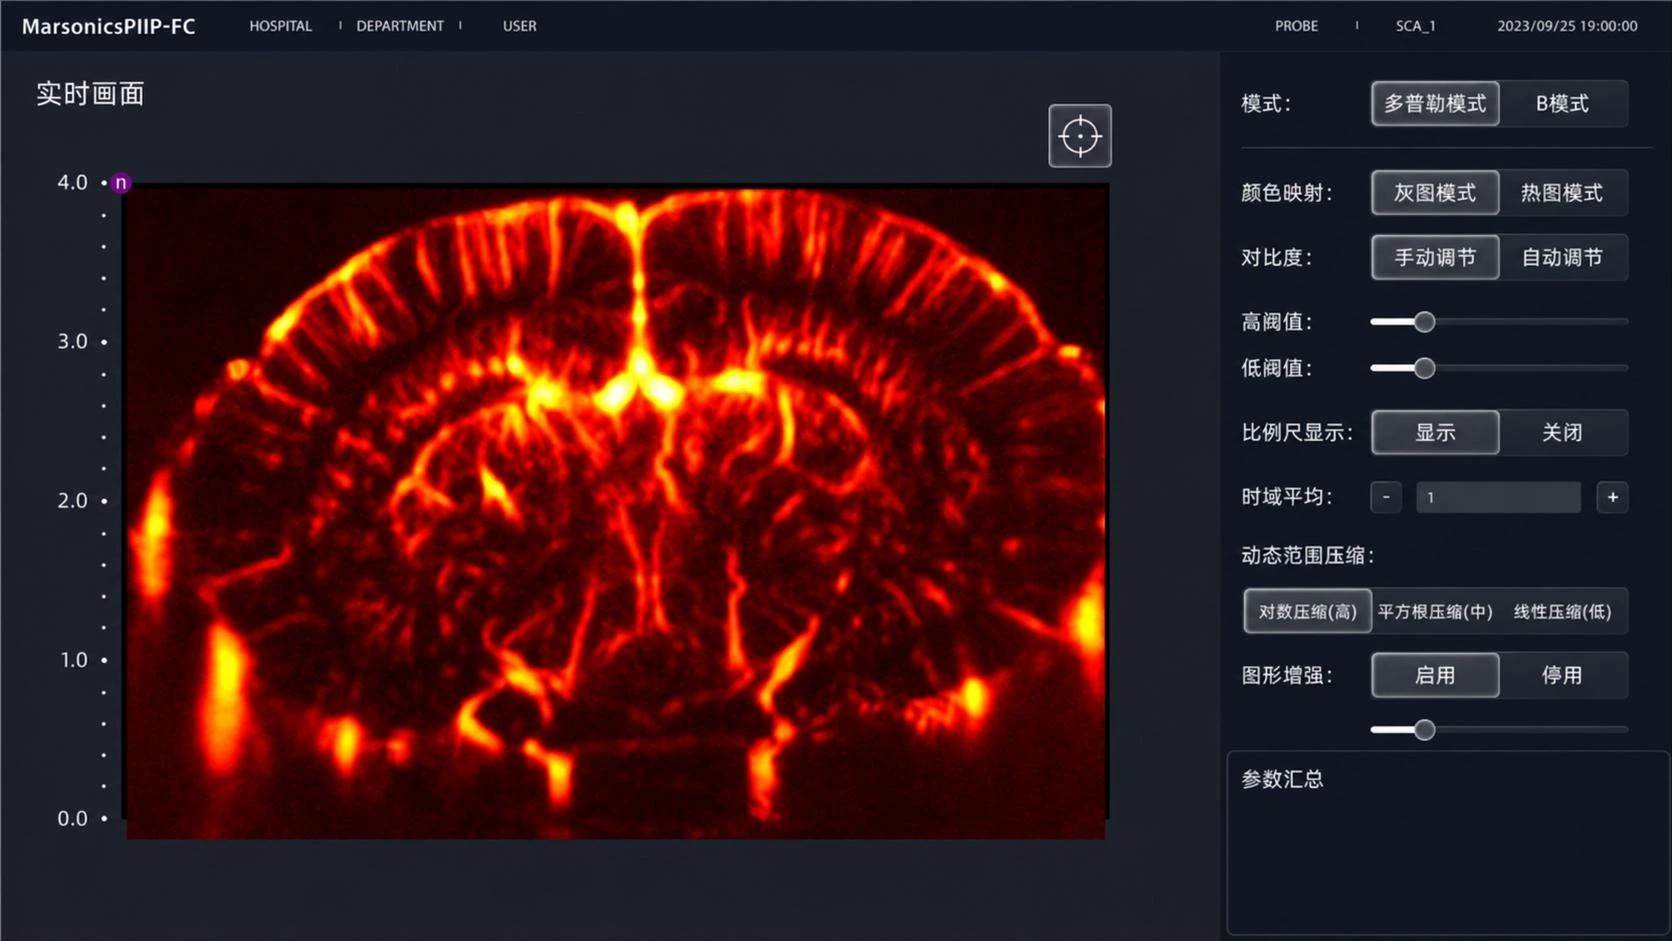Select 对数压缩(高) compression
1672x941 pixels.
tap(1307, 611)
